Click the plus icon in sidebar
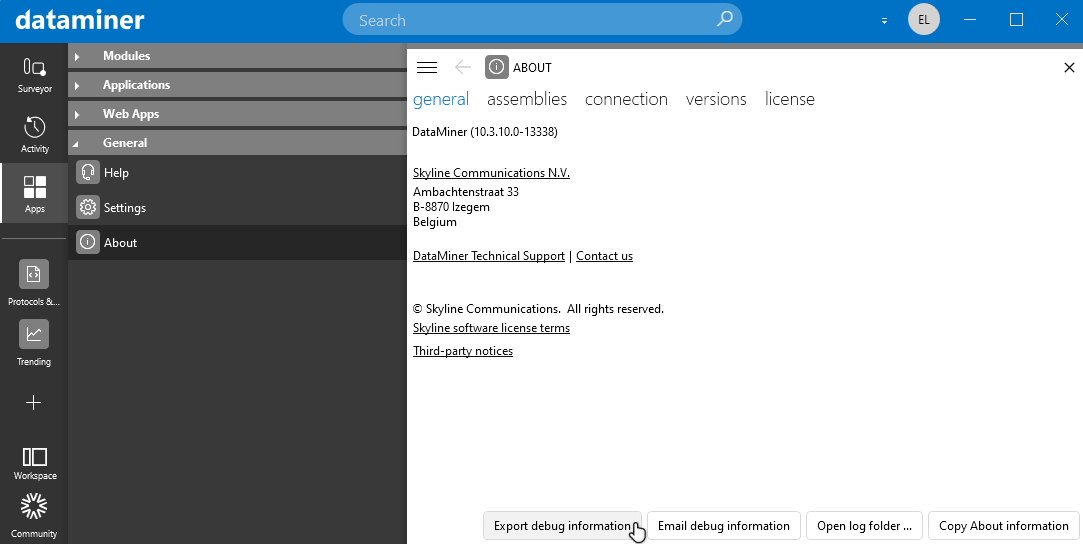 pyautogui.click(x=34, y=402)
